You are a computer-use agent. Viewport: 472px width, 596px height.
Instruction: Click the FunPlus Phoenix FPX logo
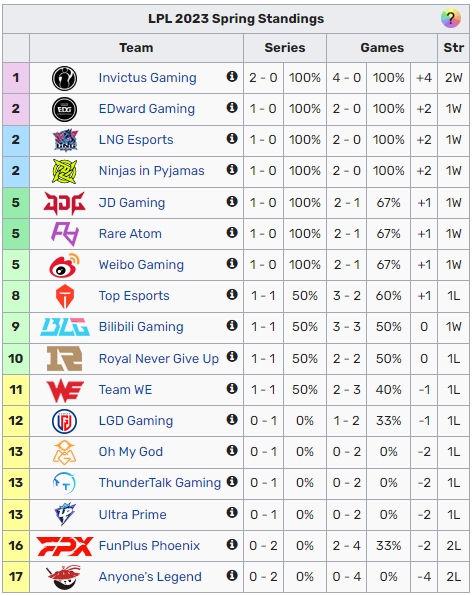65,546
